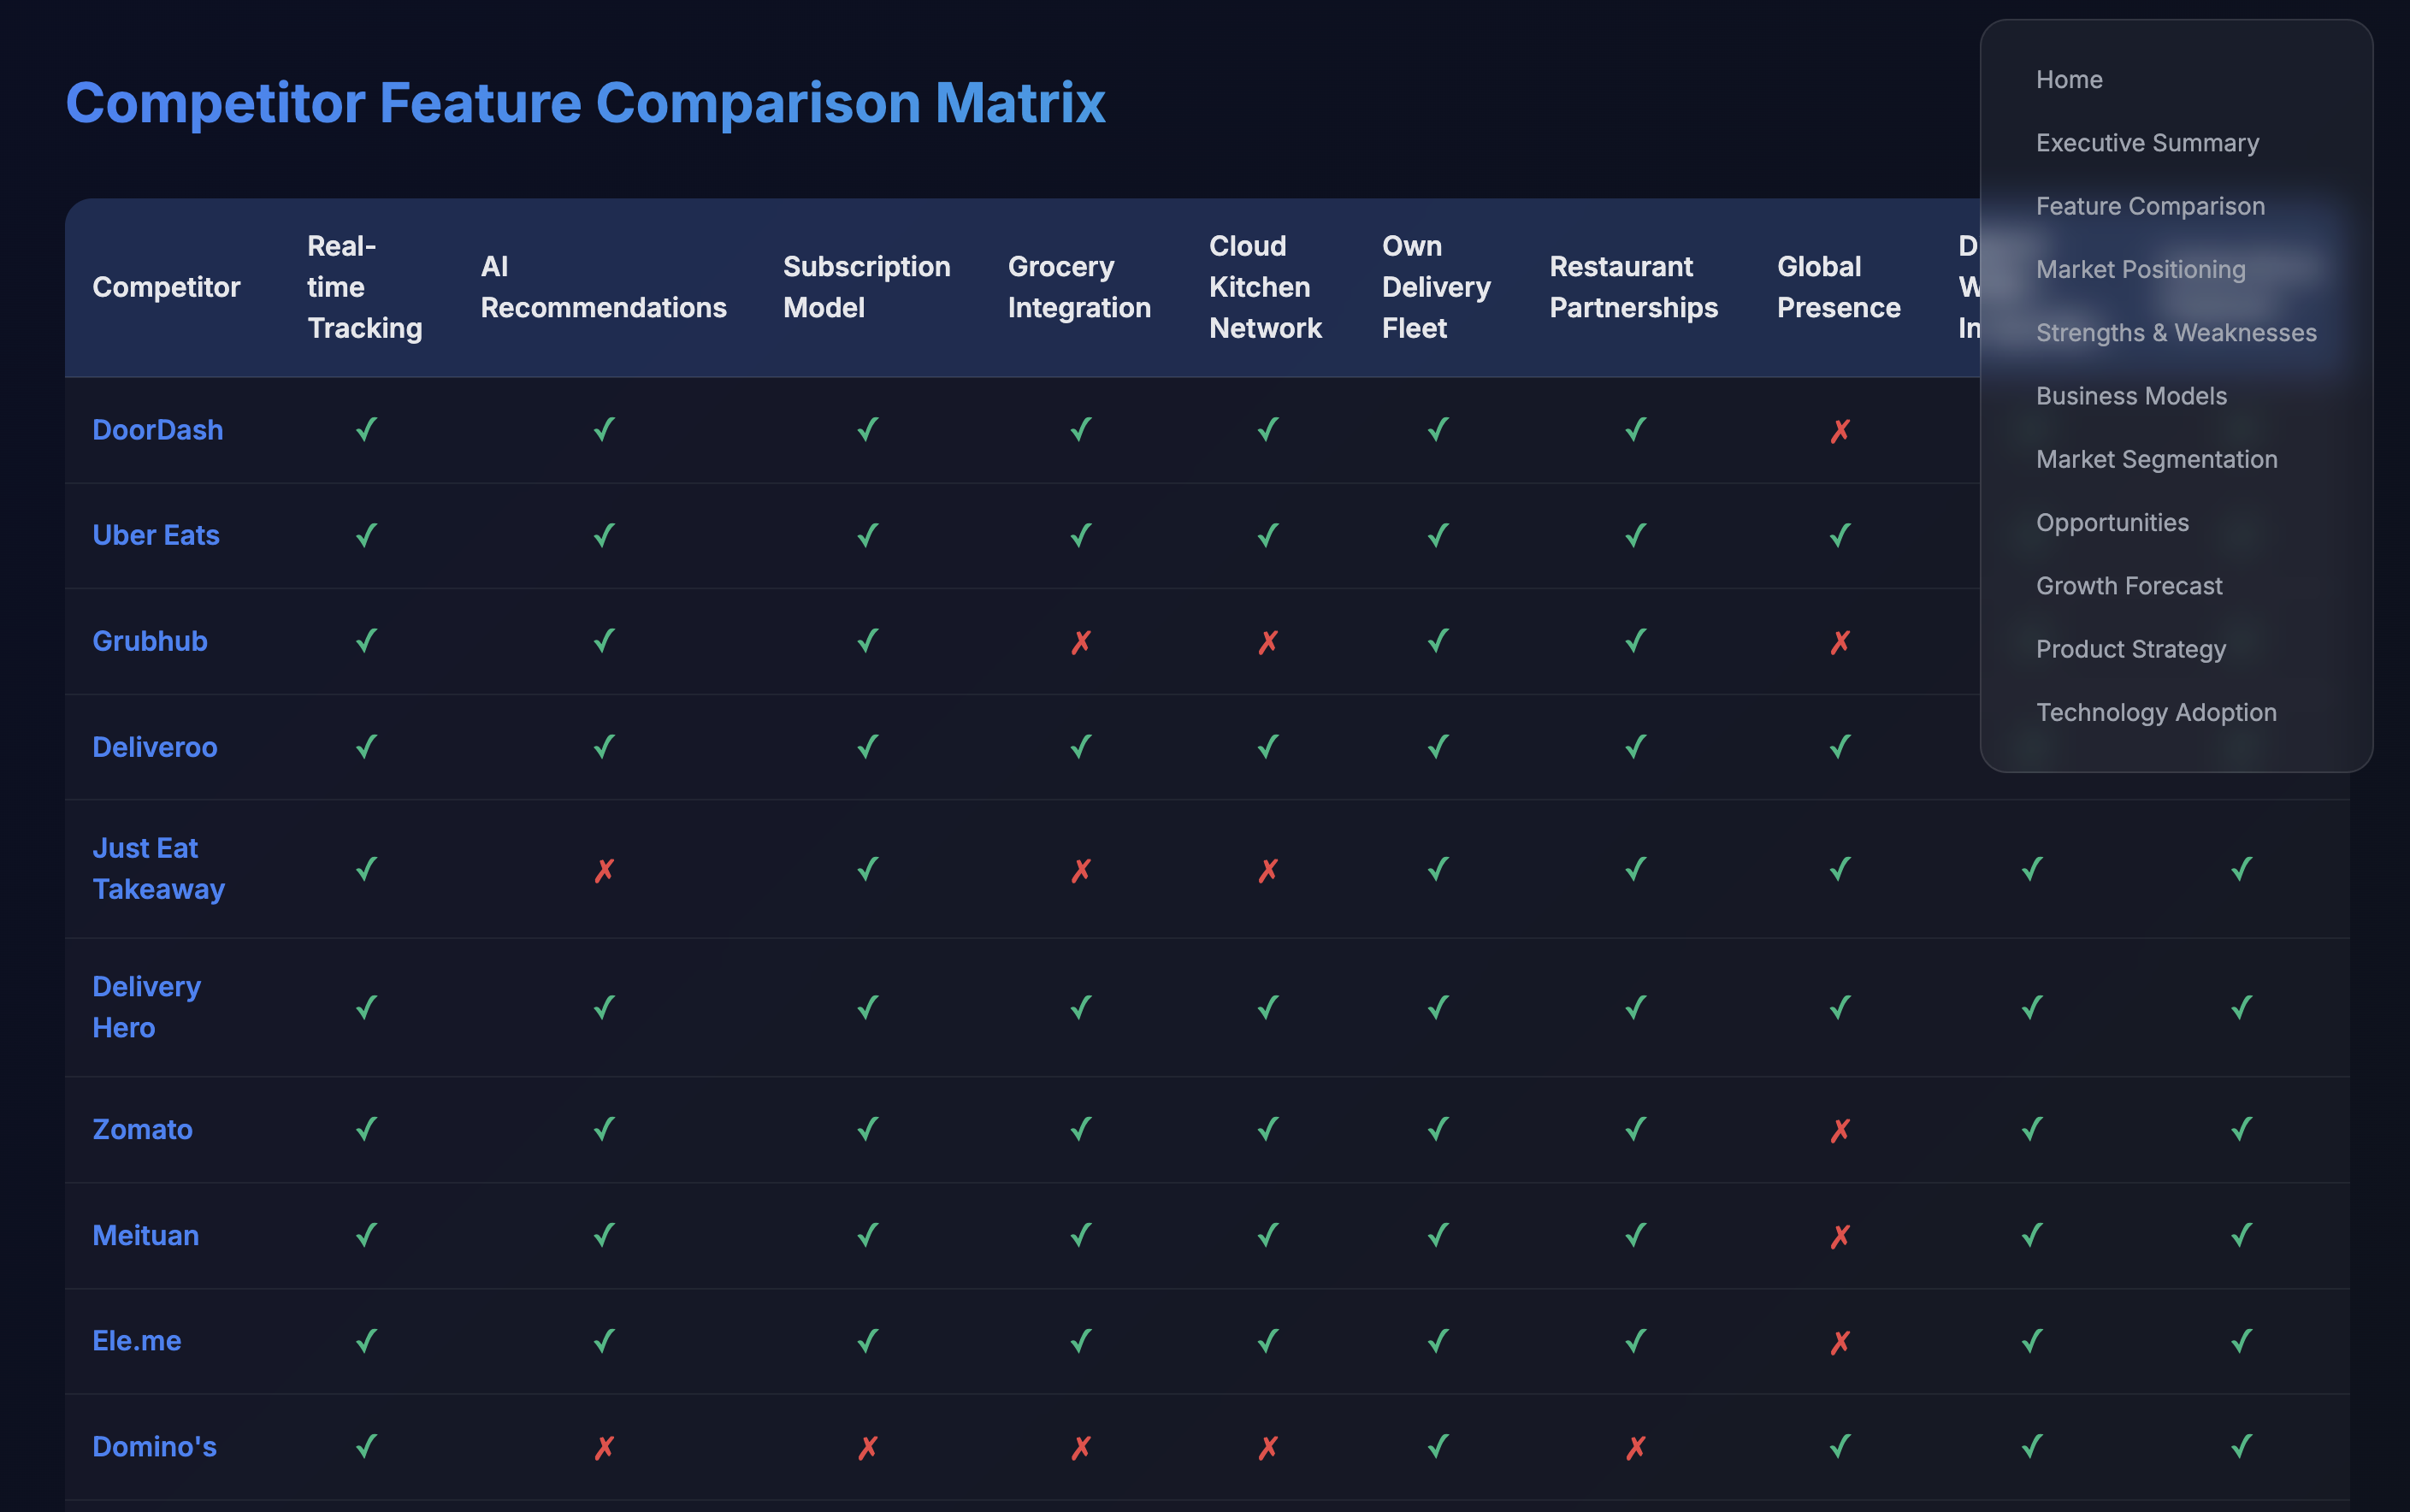
Task: Navigate to Technology Adoption
Action: [2158, 712]
